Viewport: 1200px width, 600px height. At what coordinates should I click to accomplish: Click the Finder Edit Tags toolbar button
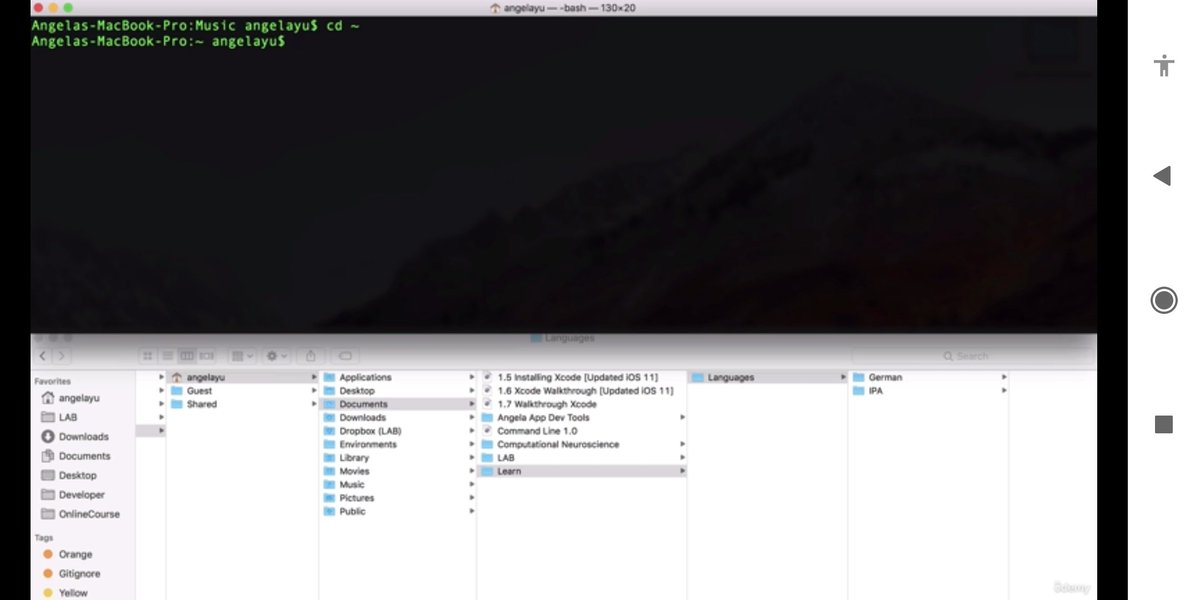[346, 356]
